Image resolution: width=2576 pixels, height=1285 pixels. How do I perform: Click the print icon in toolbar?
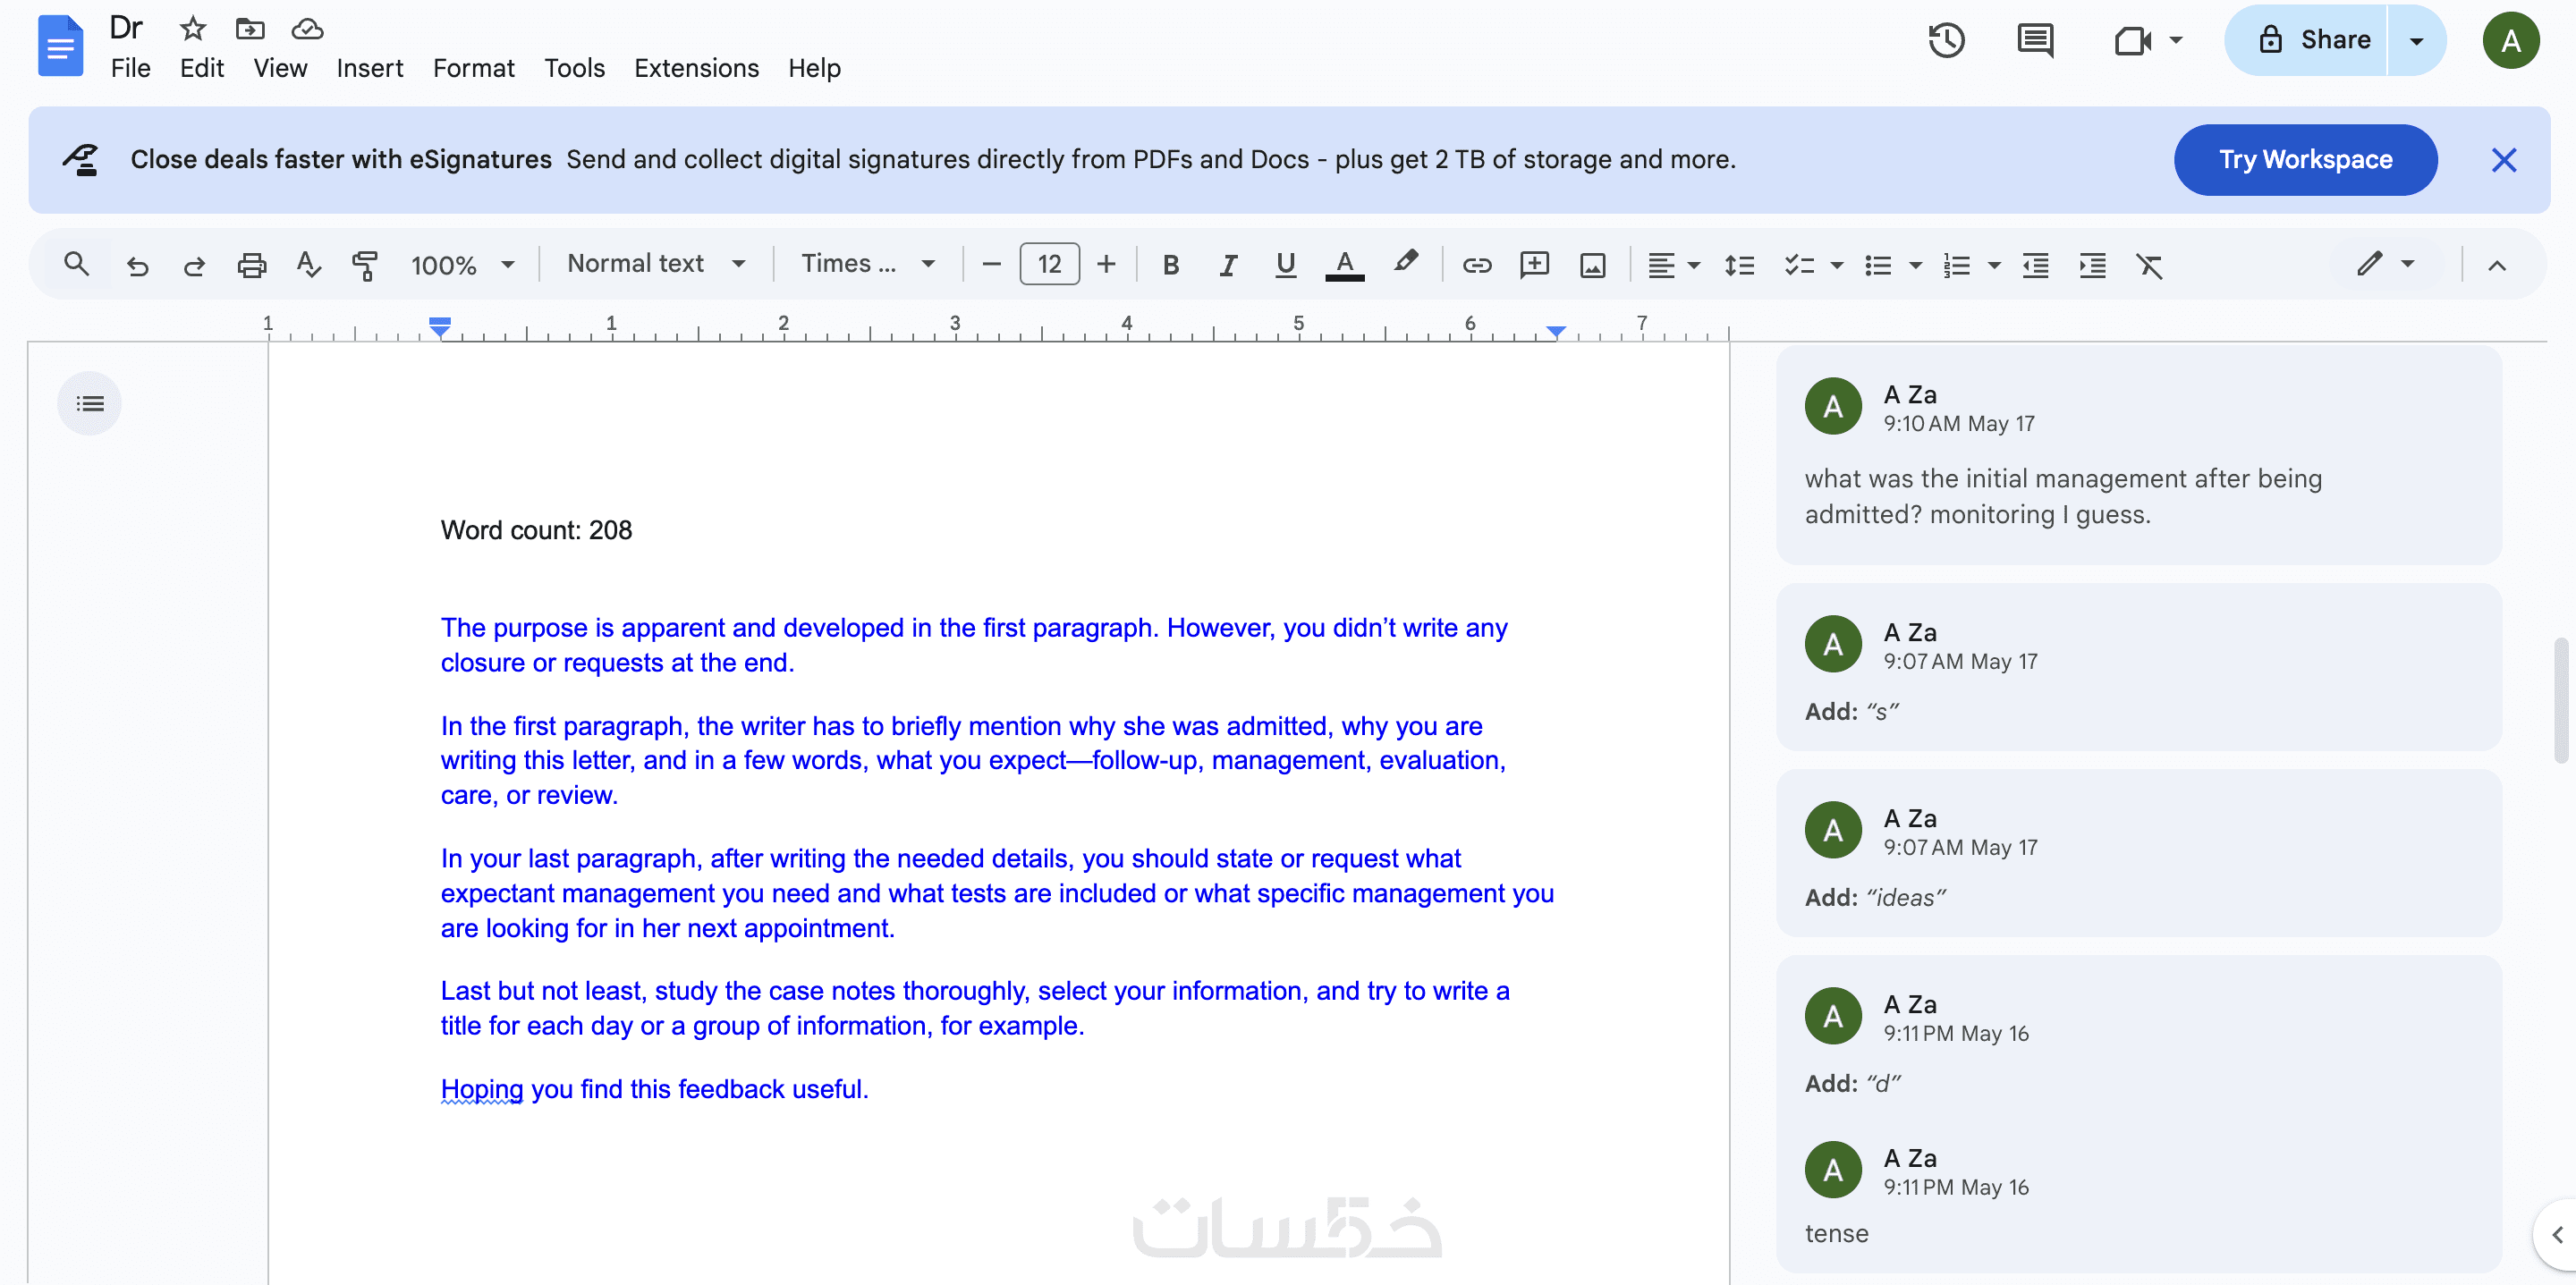coord(251,265)
